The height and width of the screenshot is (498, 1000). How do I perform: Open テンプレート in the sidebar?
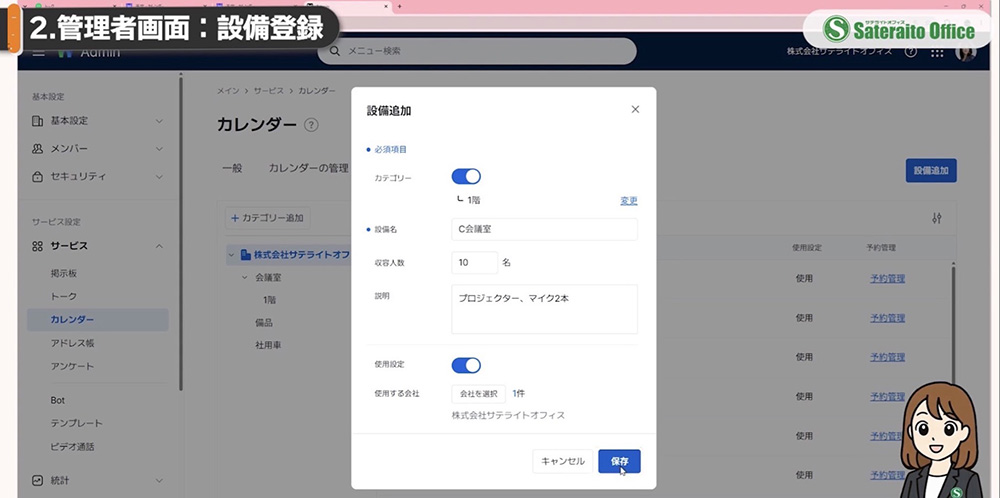coord(77,423)
